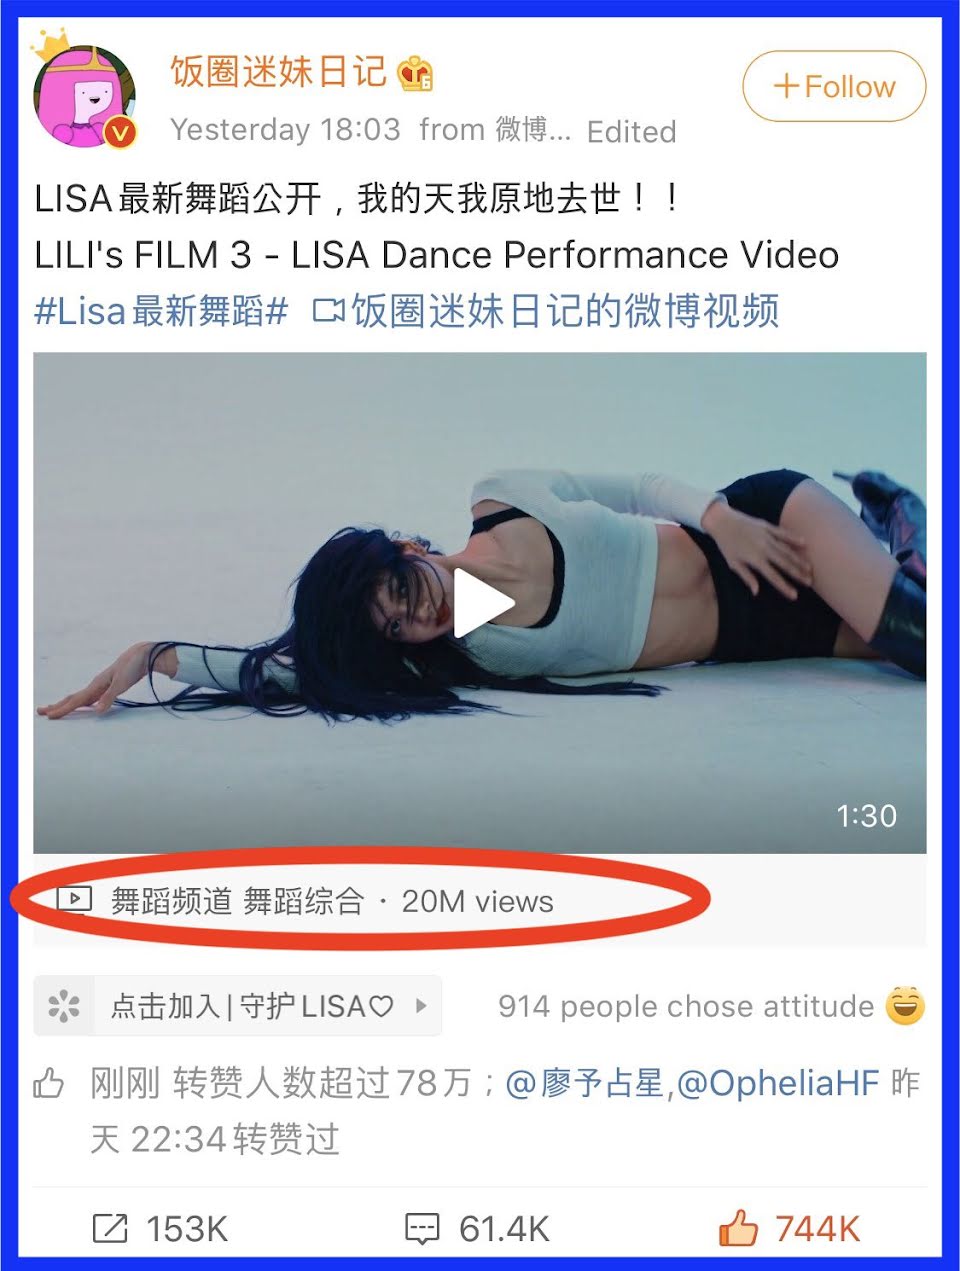Click the small video channel icon below the video

pyautogui.click(x=74, y=900)
